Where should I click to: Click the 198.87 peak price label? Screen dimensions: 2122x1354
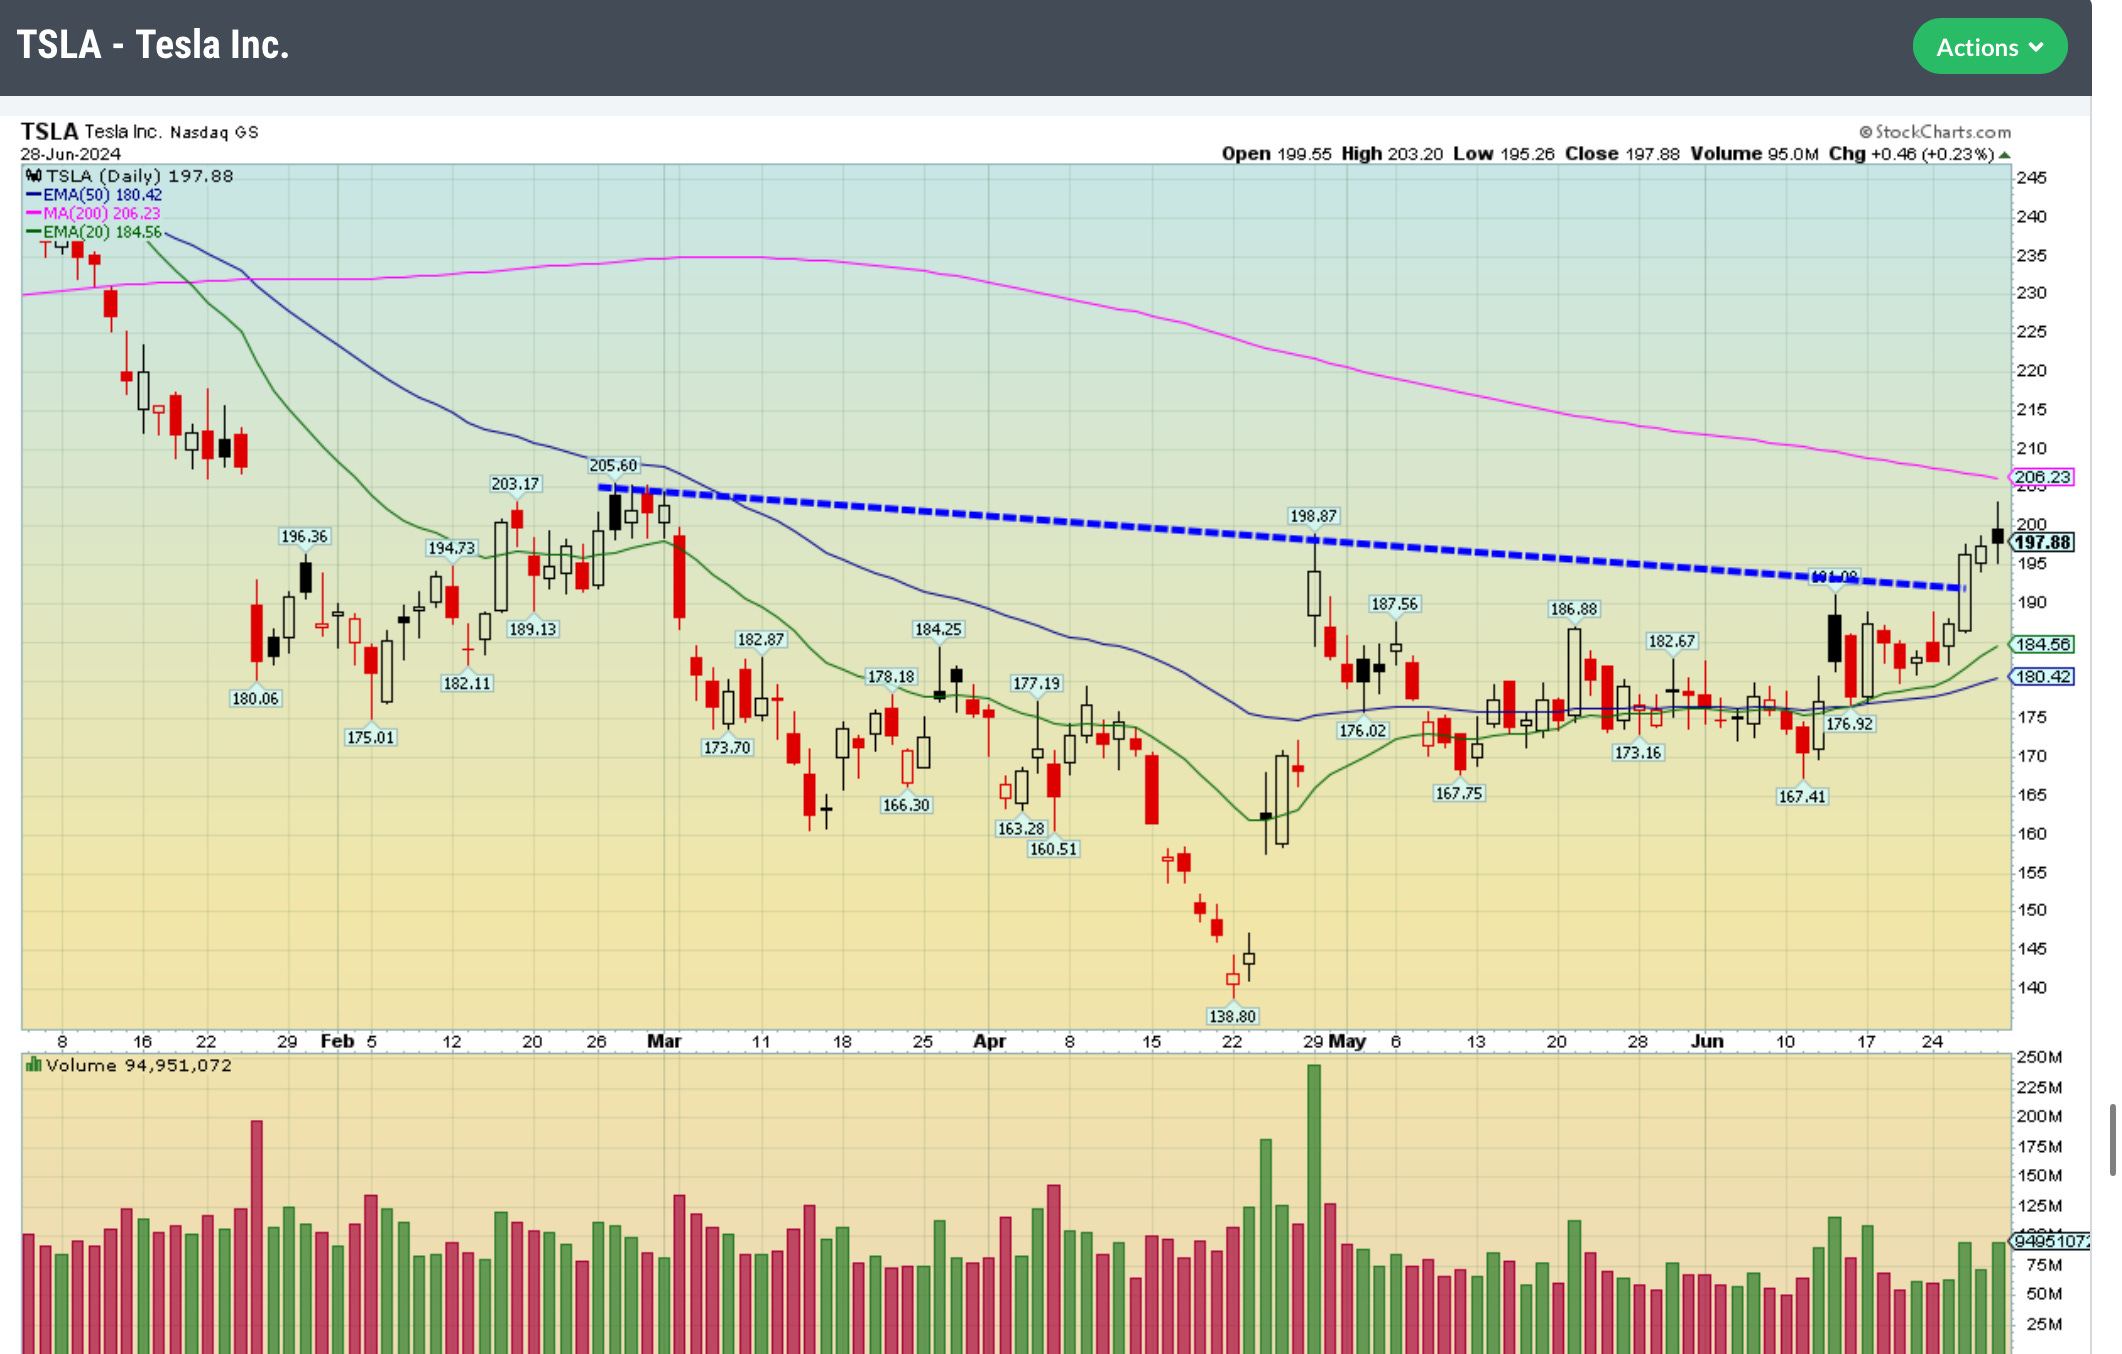pyautogui.click(x=1313, y=516)
